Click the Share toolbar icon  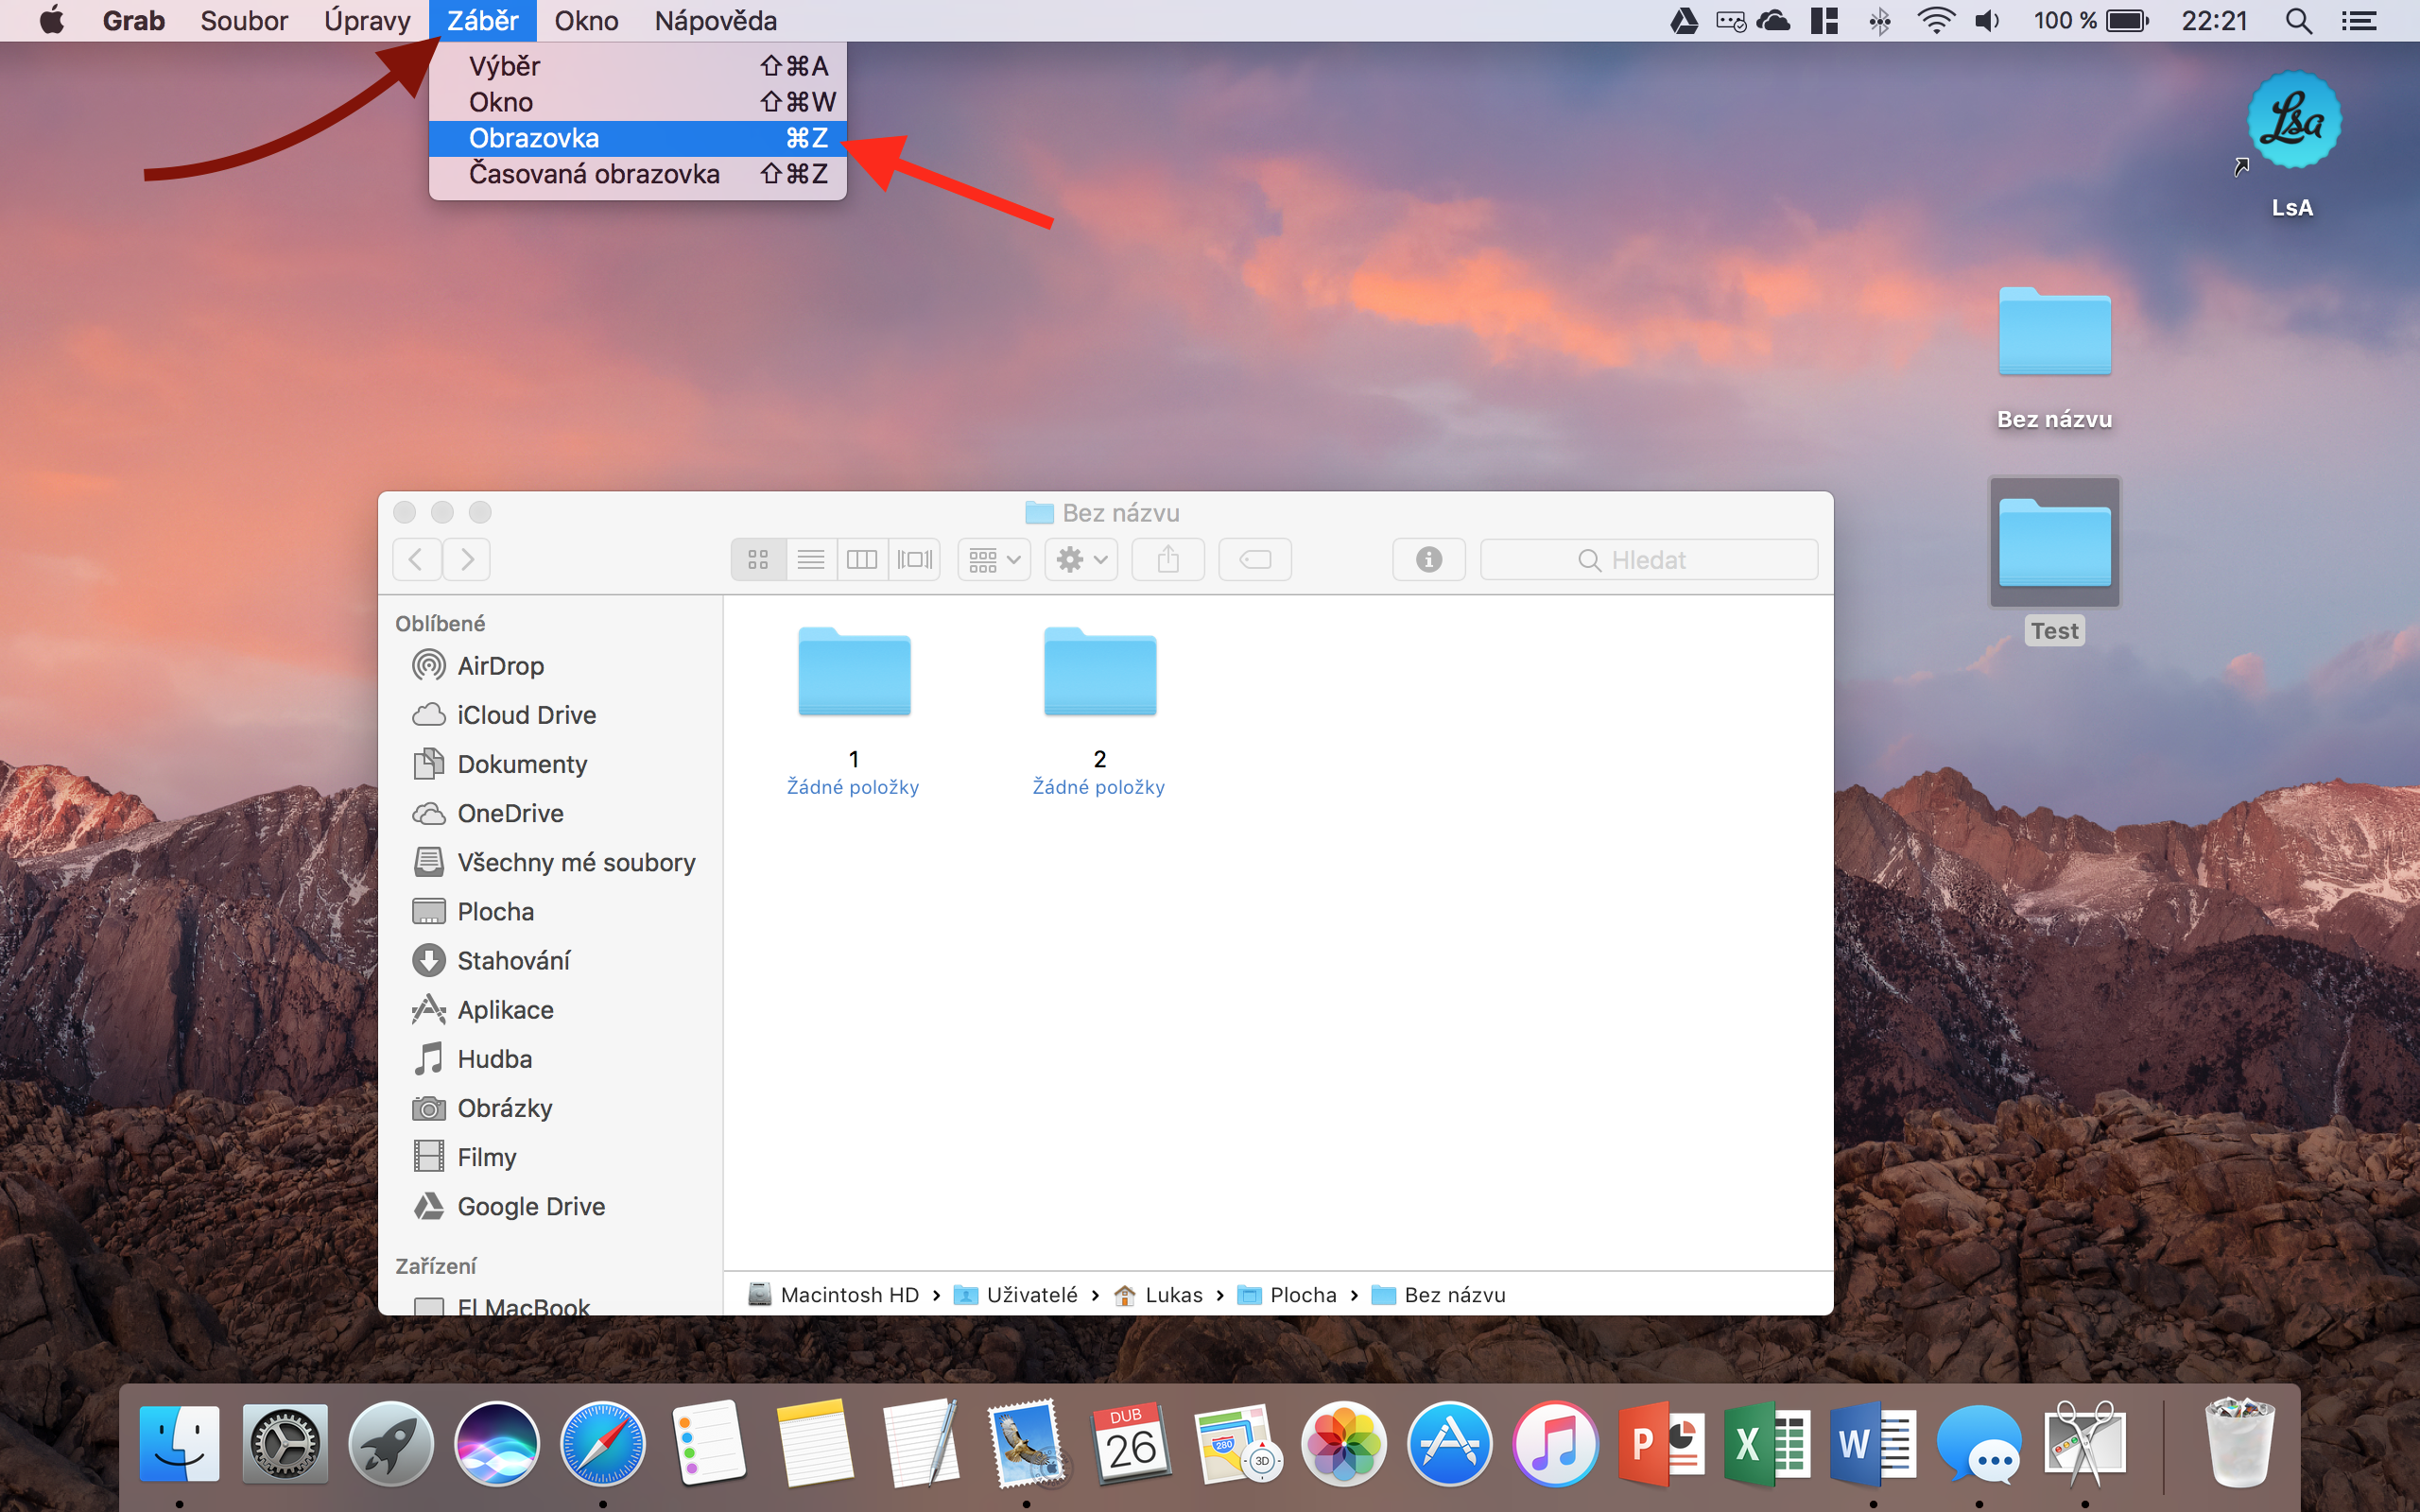coord(1167,559)
